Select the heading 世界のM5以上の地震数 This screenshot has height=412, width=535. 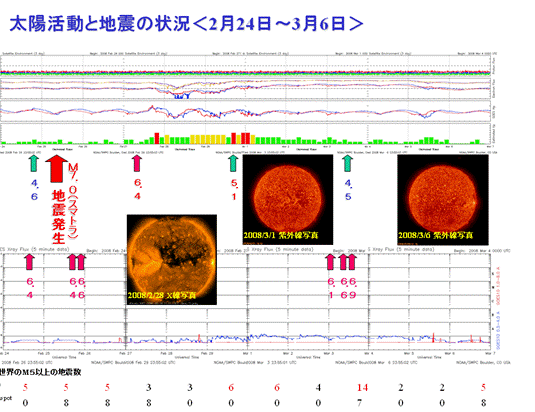click(40, 372)
